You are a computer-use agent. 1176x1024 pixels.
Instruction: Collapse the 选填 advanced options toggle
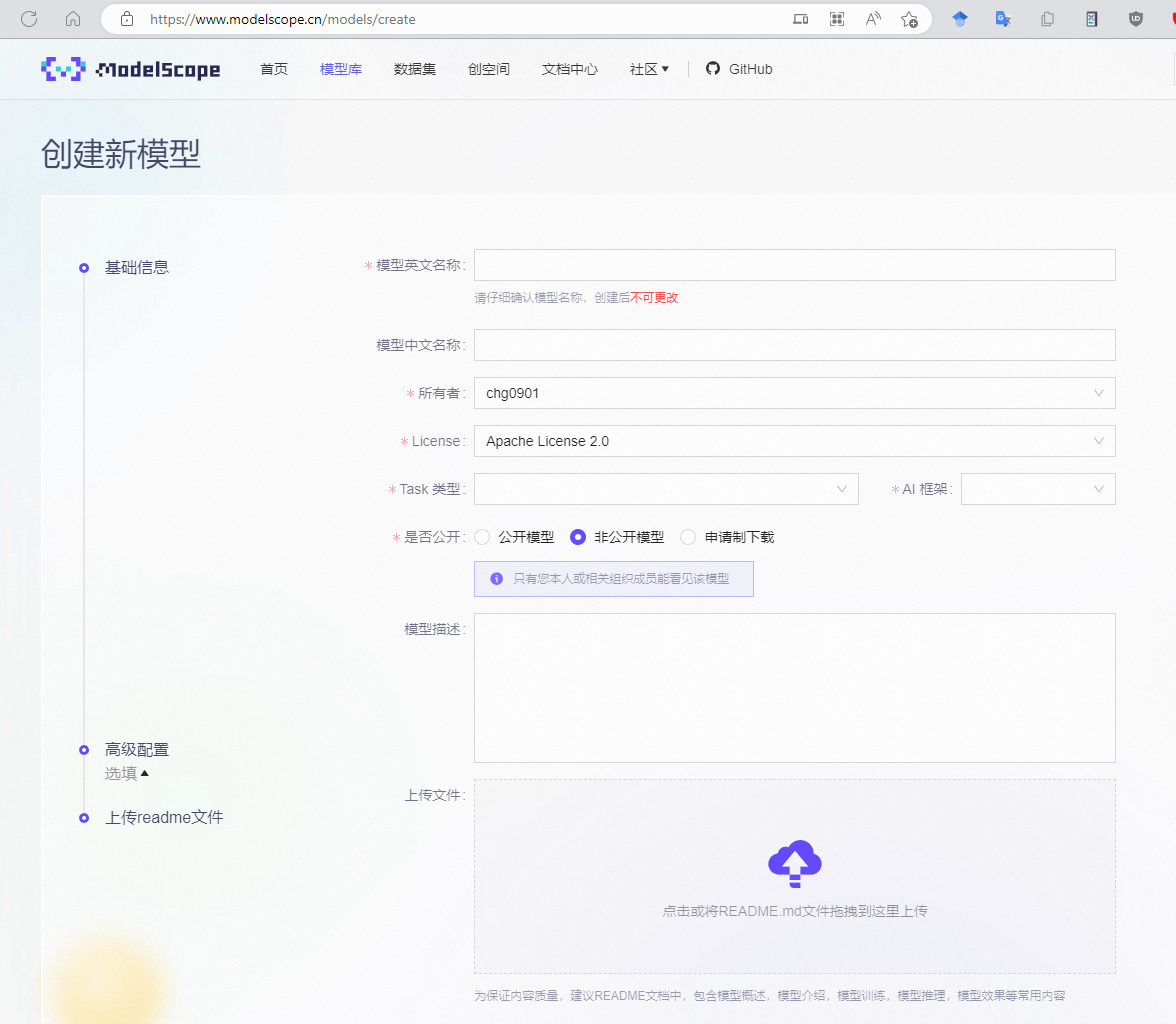click(127, 773)
